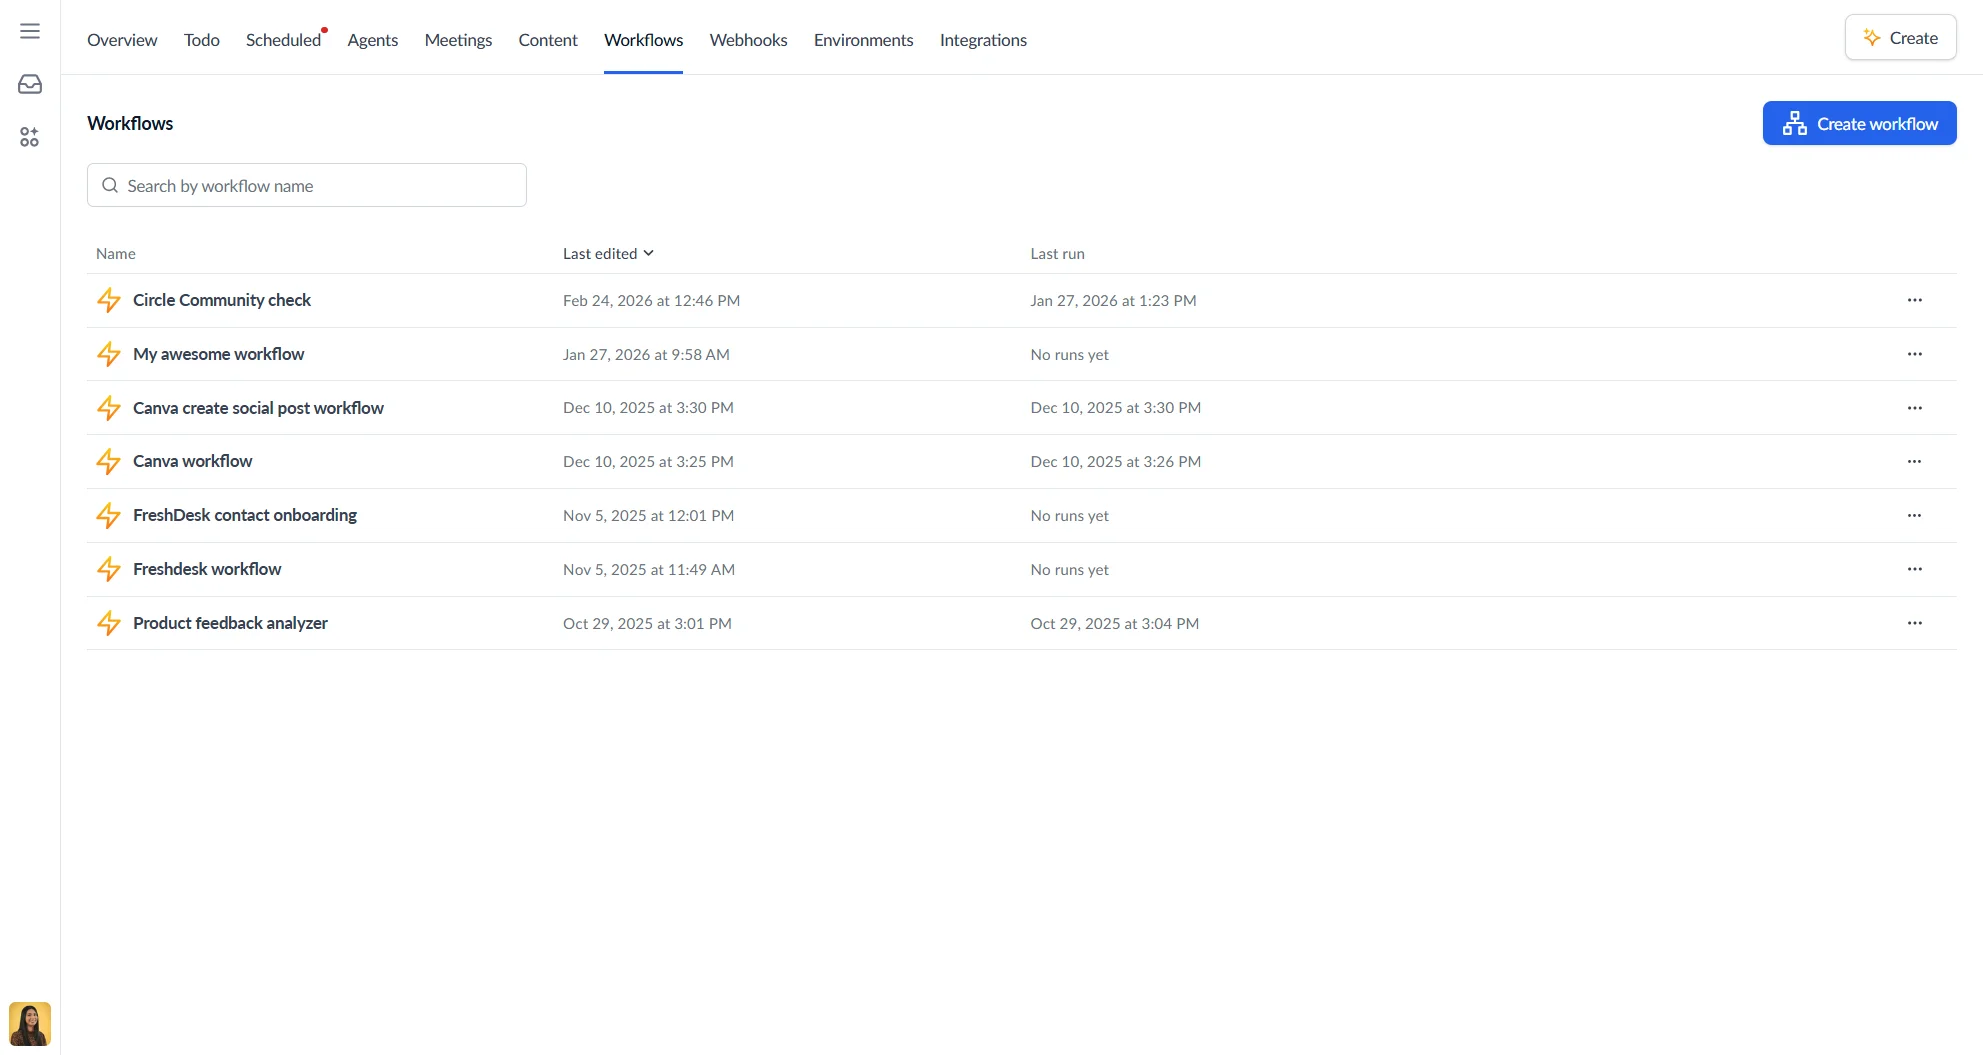
Task: Open the inbox from the left sidebar
Action: point(29,84)
